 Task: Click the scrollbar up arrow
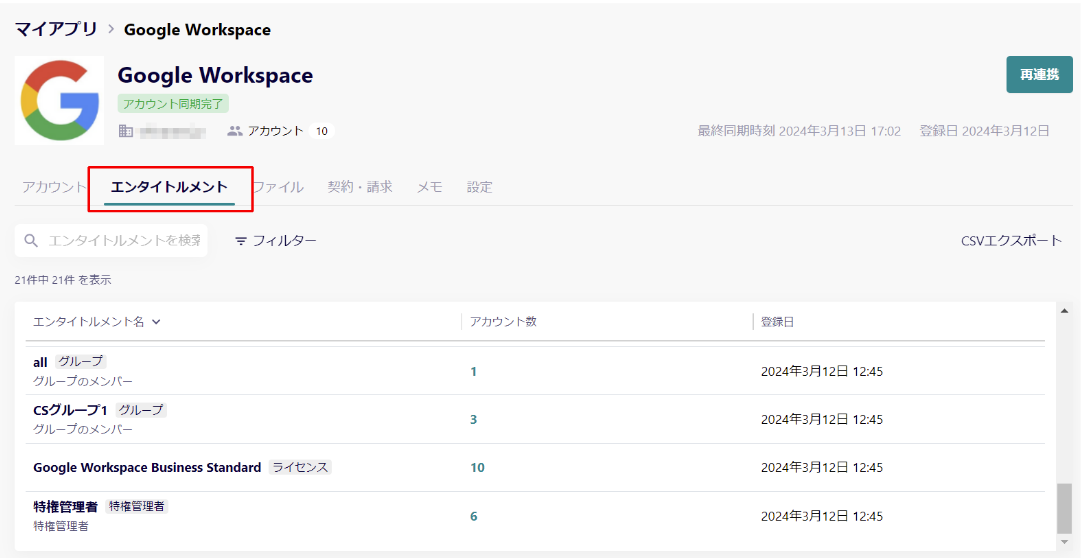pos(1064,311)
